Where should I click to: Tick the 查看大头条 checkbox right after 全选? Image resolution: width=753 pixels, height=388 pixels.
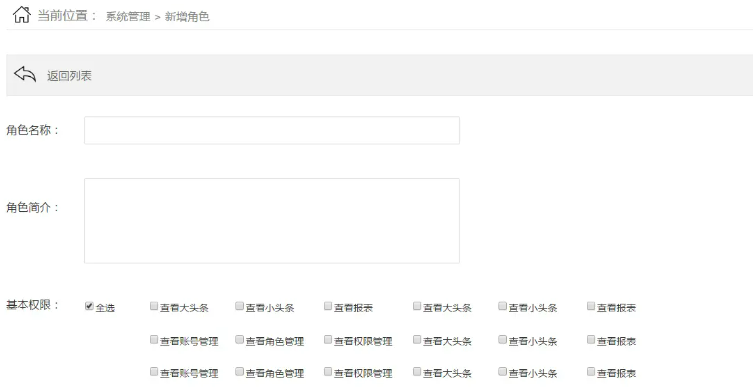click(x=154, y=306)
